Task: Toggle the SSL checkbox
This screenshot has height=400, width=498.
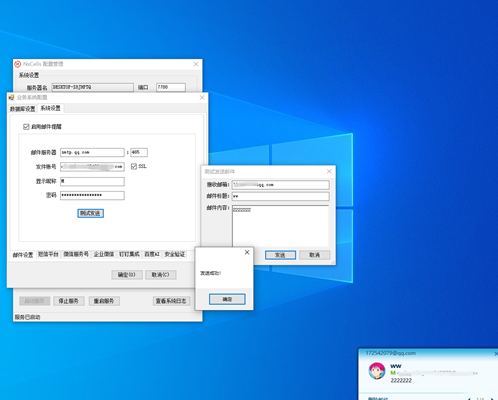Action: [134, 166]
